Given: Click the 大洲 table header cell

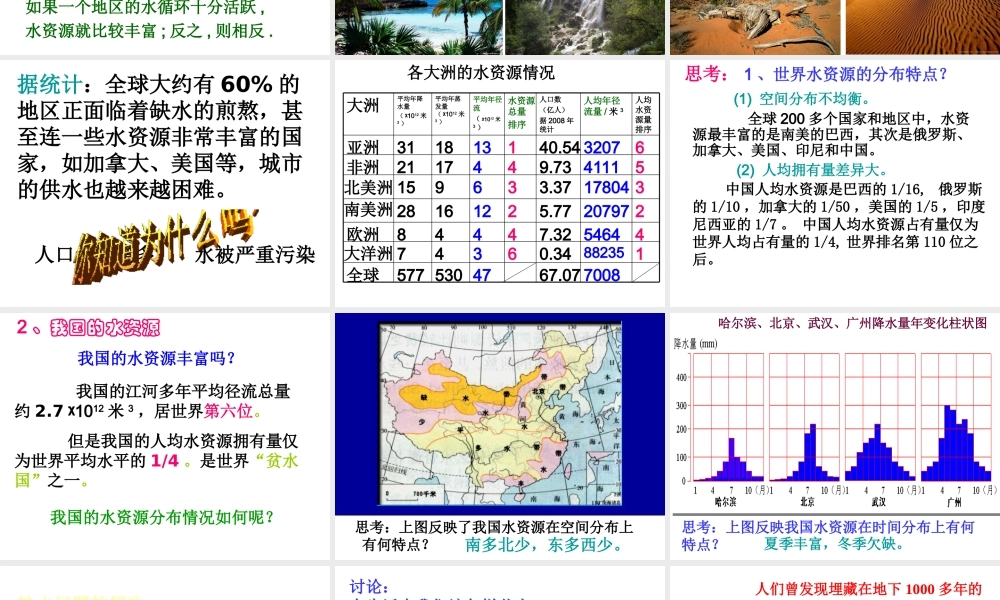Looking at the screenshot, I should point(368,114).
